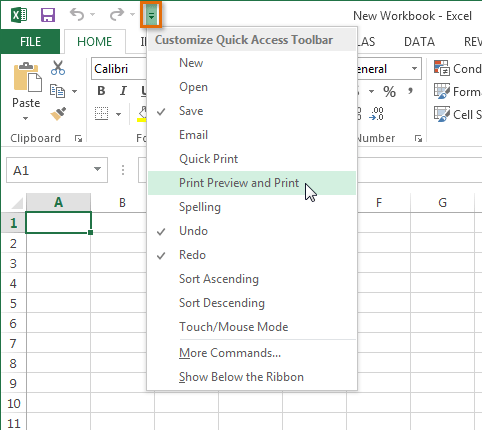
Task: Open the Number Format General dropdown
Action: pos(414,69)
